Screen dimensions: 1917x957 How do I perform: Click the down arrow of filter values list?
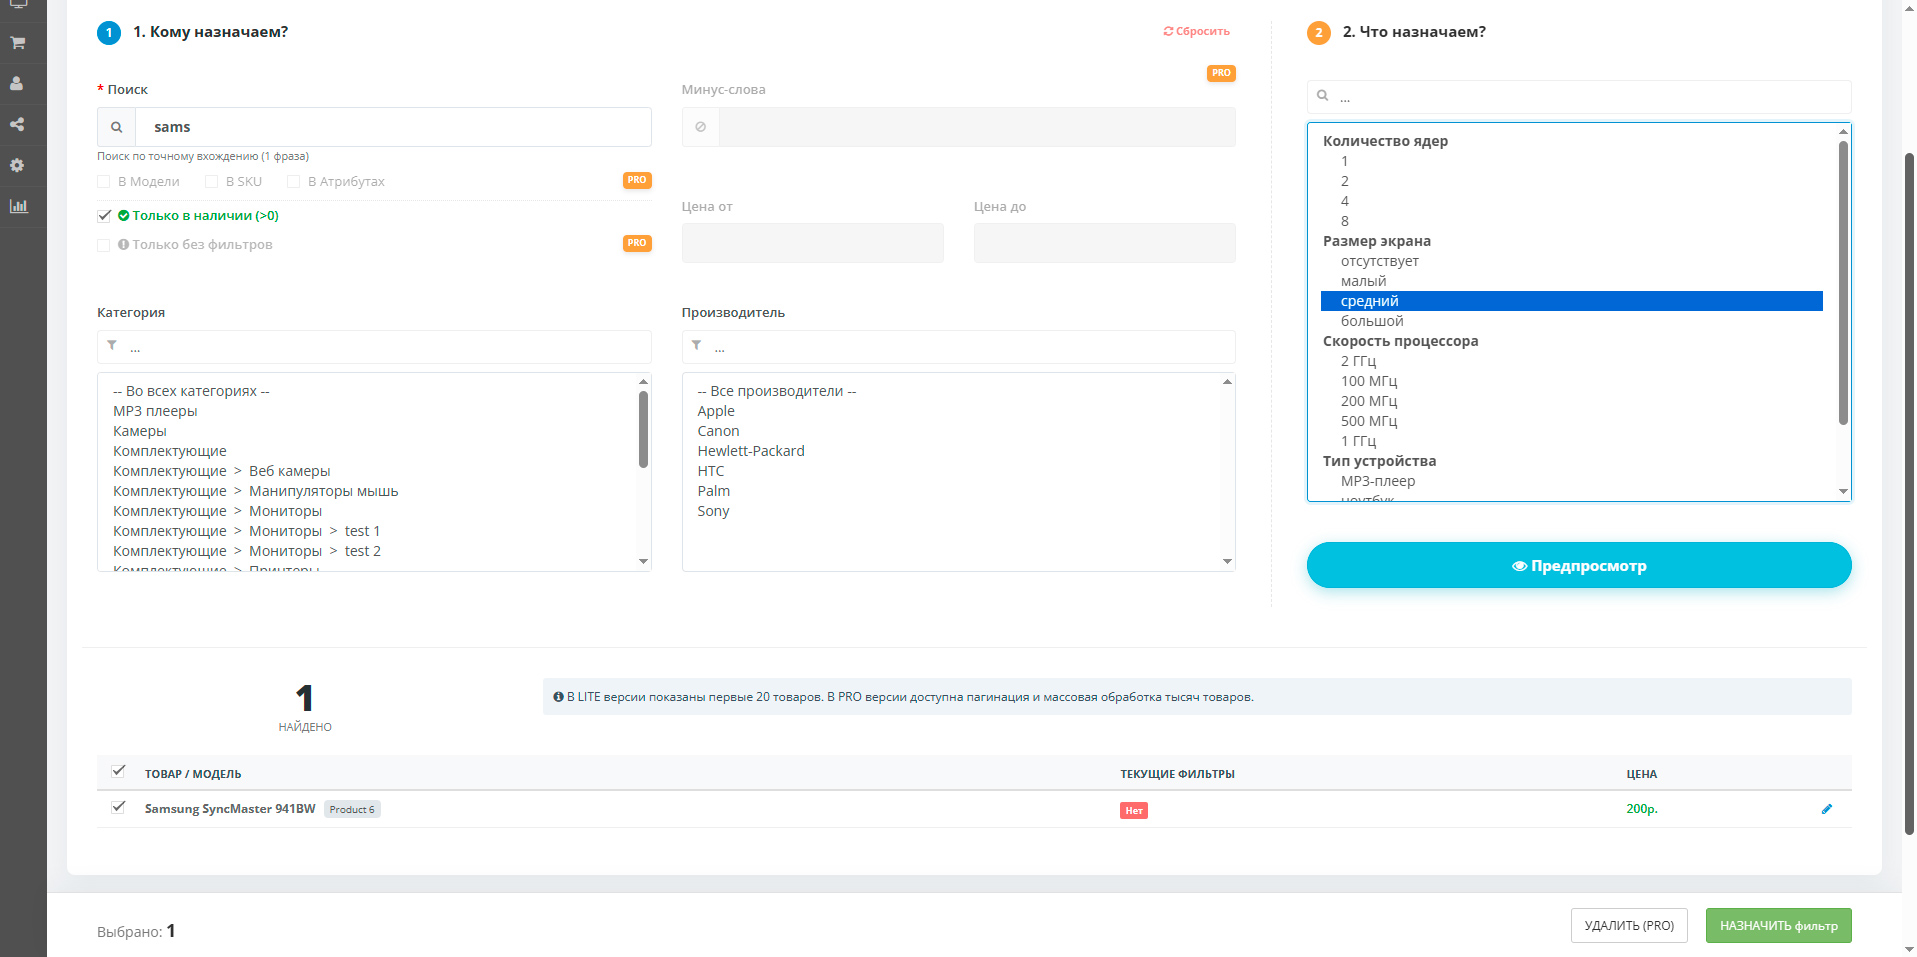click(x=1842, y=491)
